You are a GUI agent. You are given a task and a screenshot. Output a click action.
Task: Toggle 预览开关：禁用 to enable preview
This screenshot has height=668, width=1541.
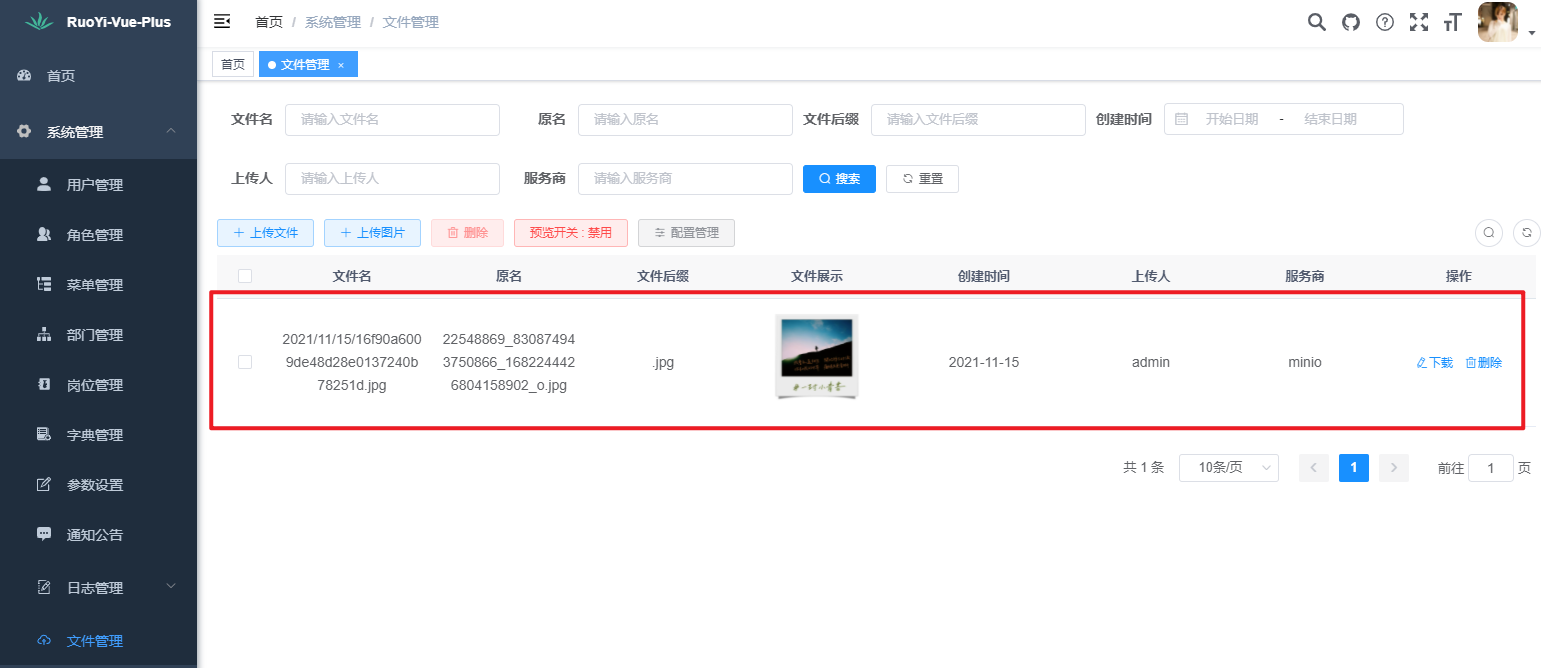570,232
